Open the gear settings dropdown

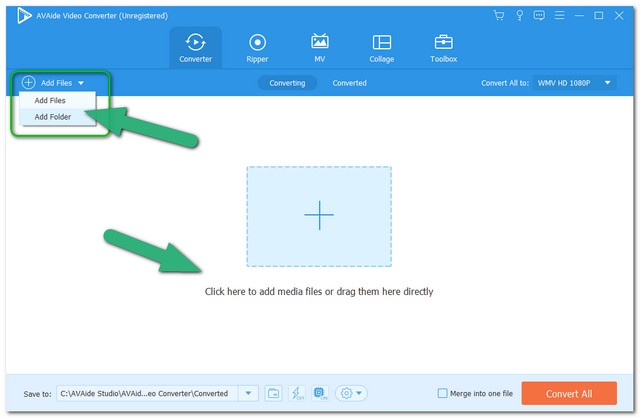pyautogui.click(x=351, y=394)
